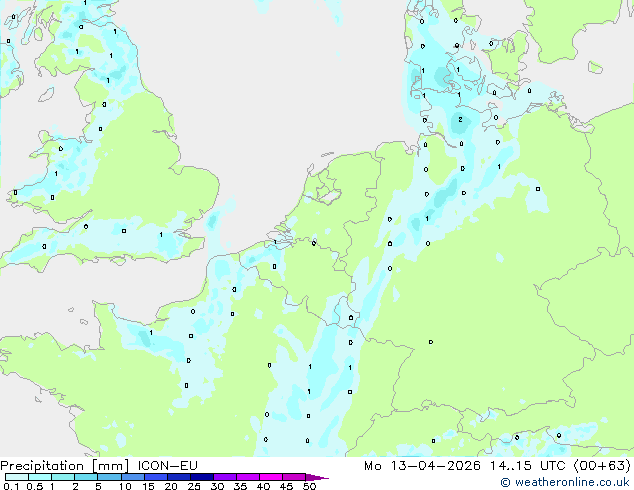Click the forecast date 'Mo 13-04-2026'

pos(422,465)
